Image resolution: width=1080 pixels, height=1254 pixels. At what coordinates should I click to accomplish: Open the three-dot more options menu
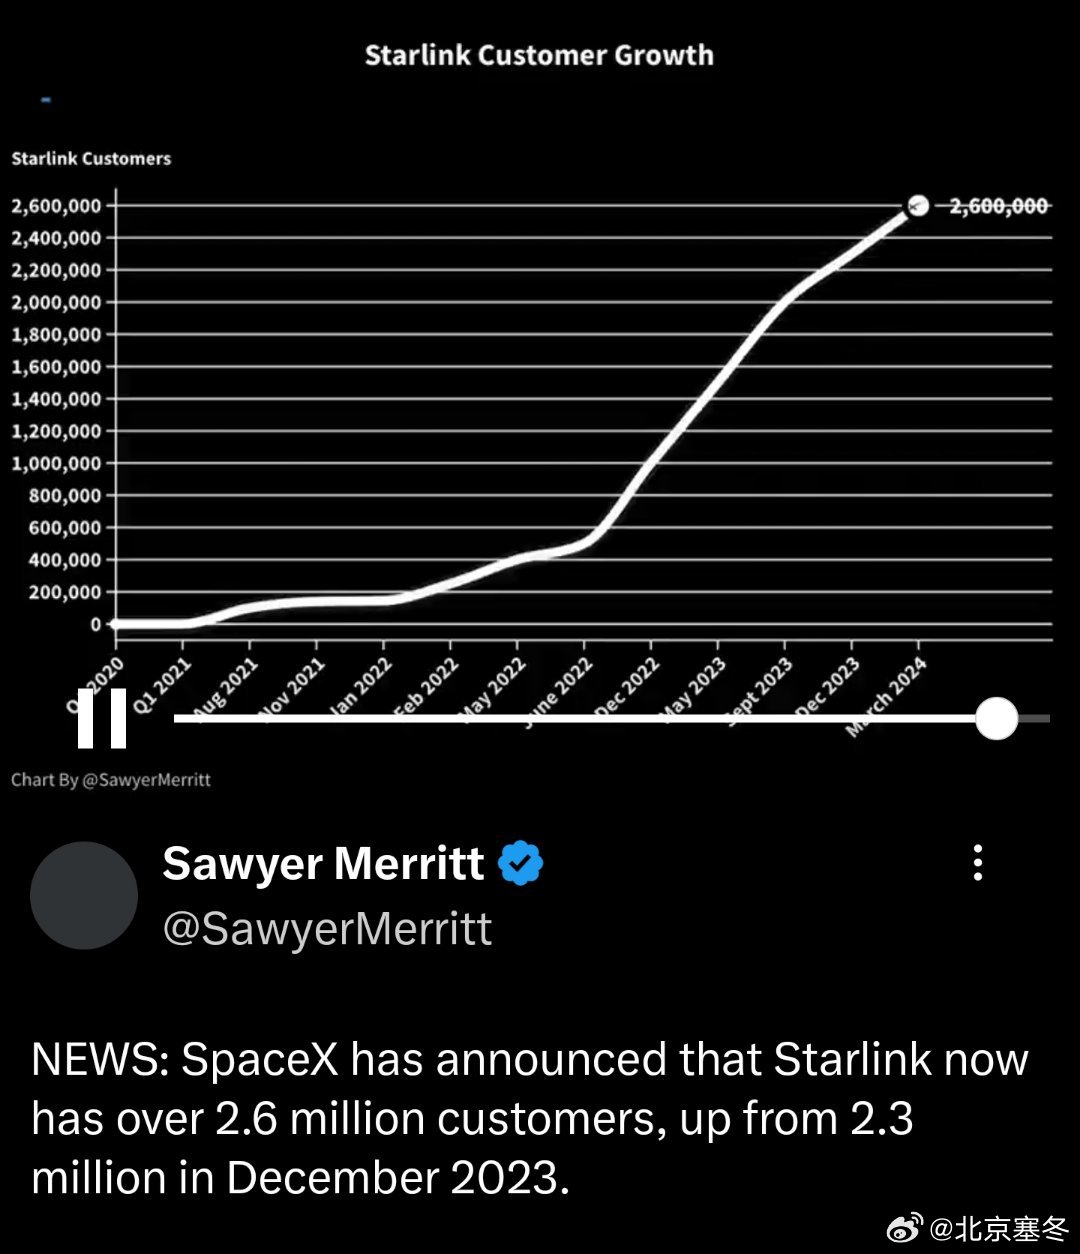978,862
